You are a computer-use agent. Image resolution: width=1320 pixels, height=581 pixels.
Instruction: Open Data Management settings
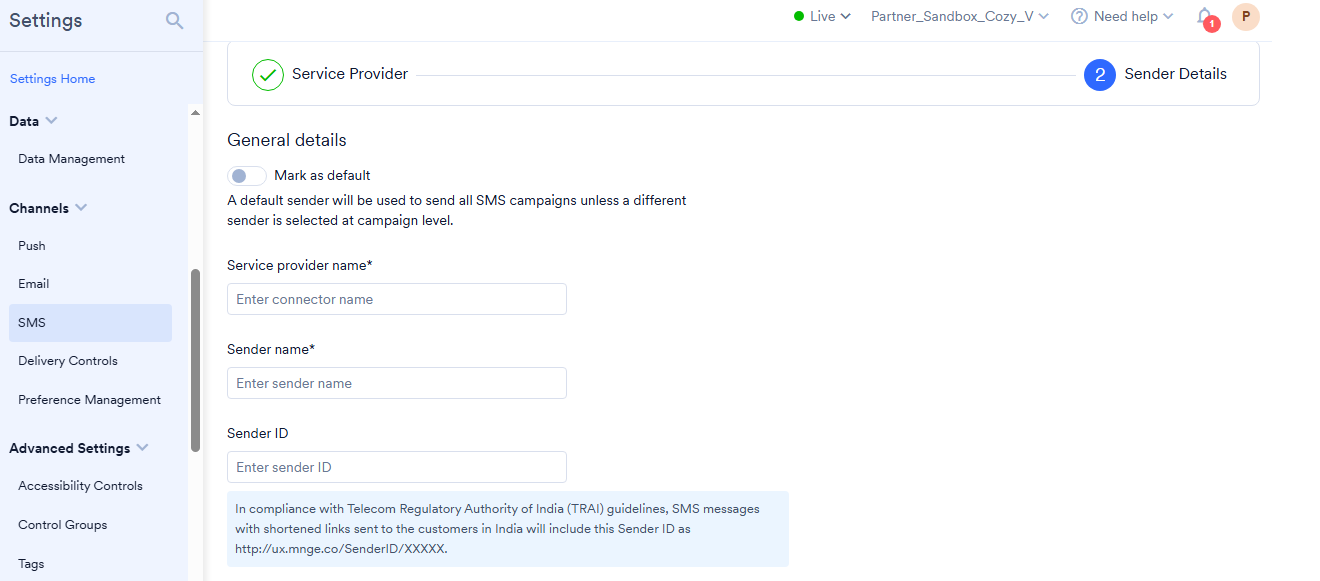coord(71,159)
